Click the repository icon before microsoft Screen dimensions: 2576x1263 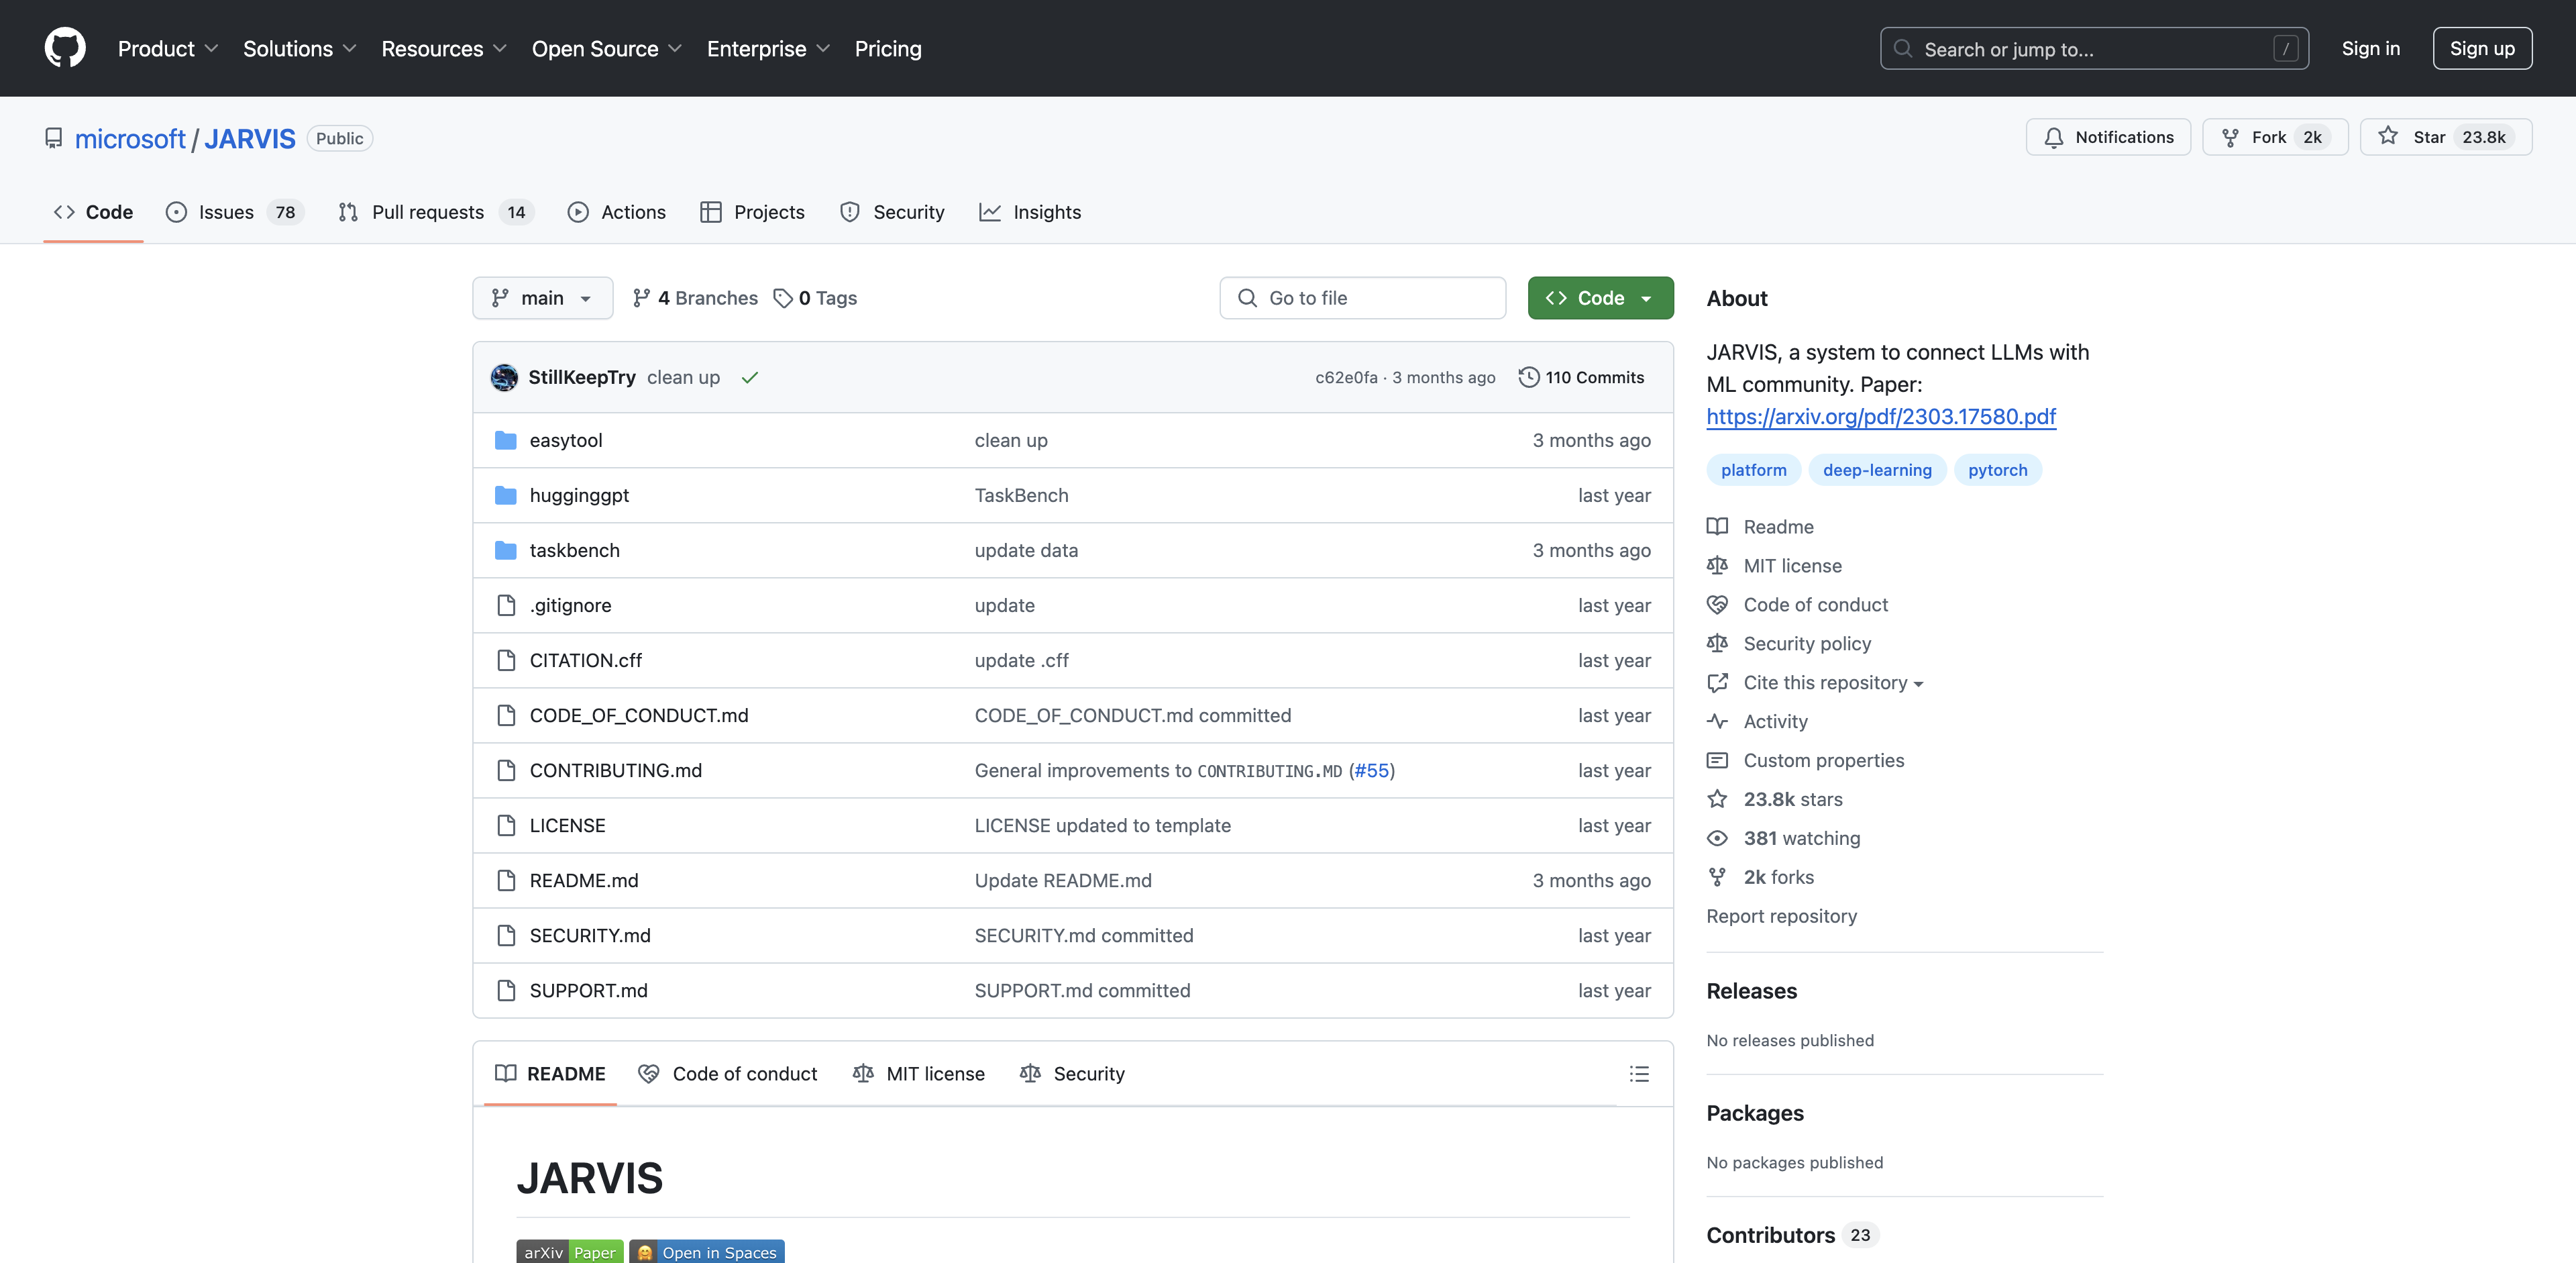54,138
